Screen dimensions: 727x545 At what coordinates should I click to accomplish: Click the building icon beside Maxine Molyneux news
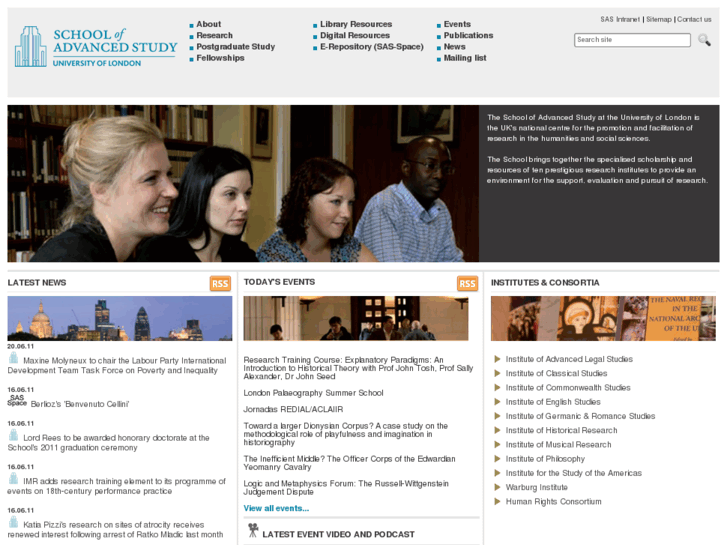coord(14,358)
